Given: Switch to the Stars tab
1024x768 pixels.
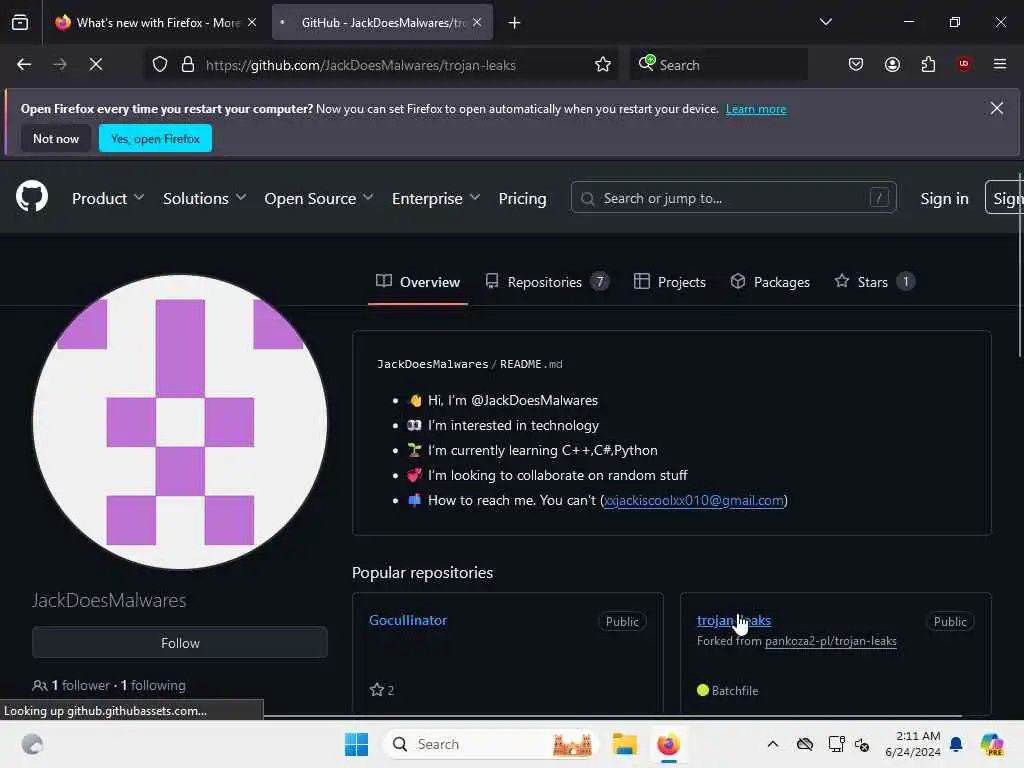Looking at the screenshot, I should pos(874,282).
